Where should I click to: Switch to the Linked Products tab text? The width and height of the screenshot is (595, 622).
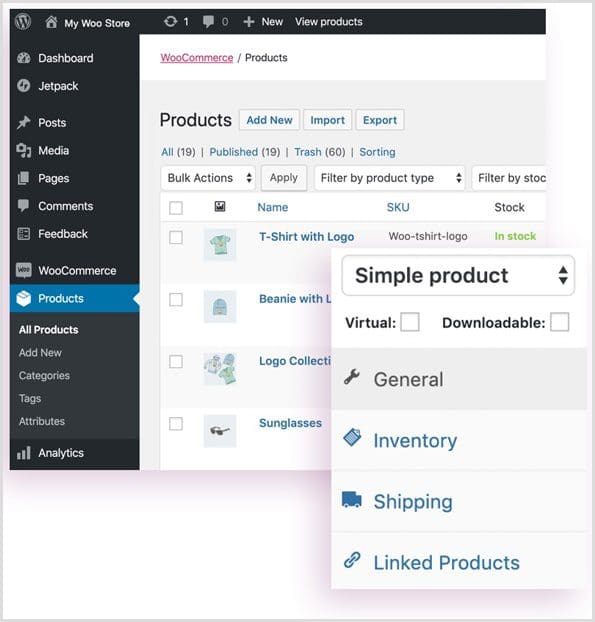(447, 563)
